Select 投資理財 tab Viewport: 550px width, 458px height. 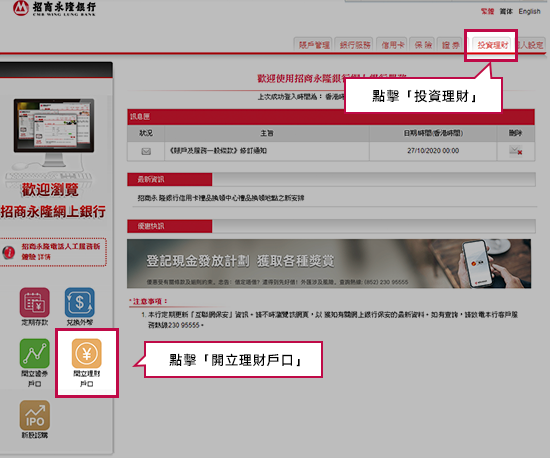(492, 45)
